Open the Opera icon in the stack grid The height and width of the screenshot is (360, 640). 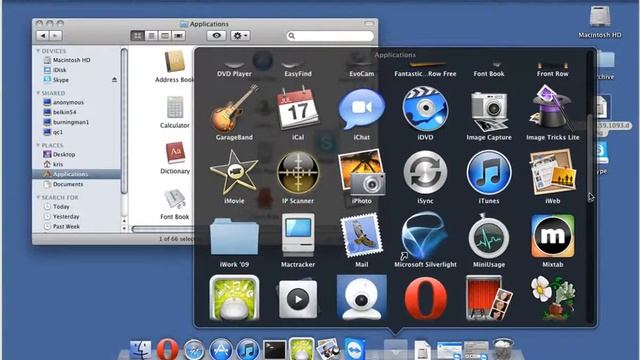(x=425, y=299)
